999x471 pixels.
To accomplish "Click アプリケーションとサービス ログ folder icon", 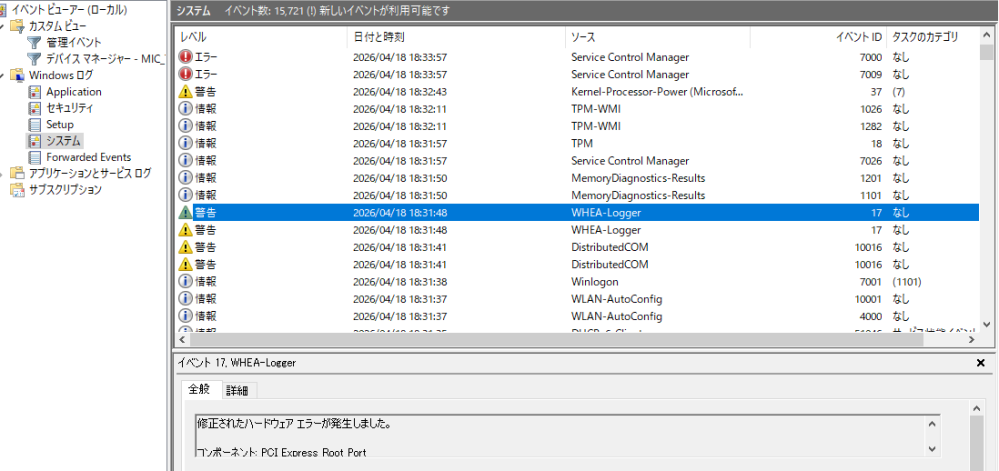I will pos(17,173).
